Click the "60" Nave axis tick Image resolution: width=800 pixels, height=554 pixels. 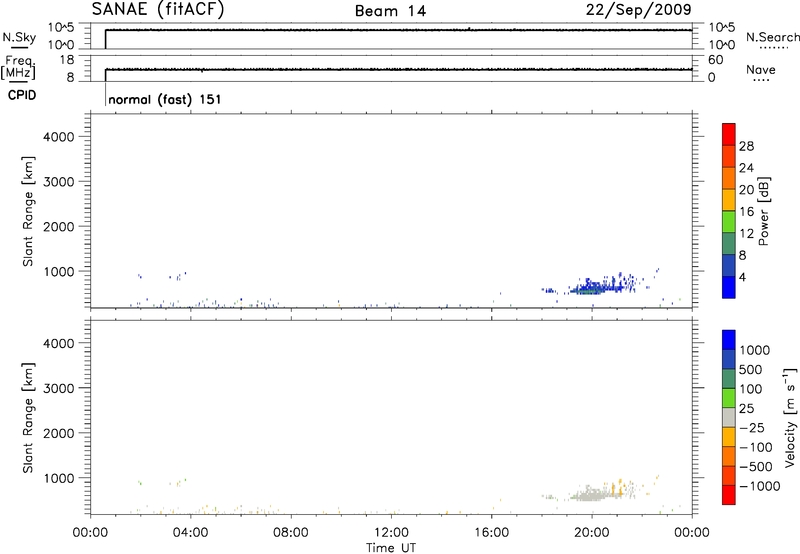[x=715, y=60]
